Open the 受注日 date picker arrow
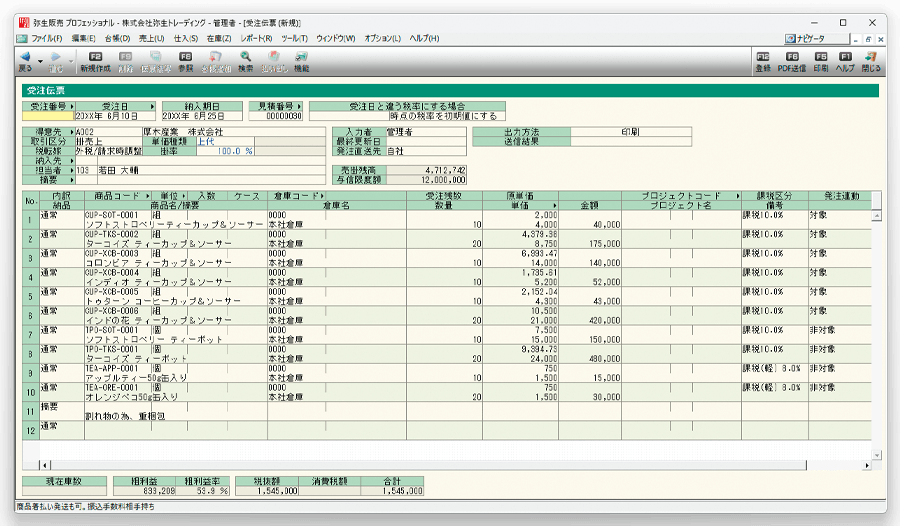The image size is (900, 526). (153, 106)
